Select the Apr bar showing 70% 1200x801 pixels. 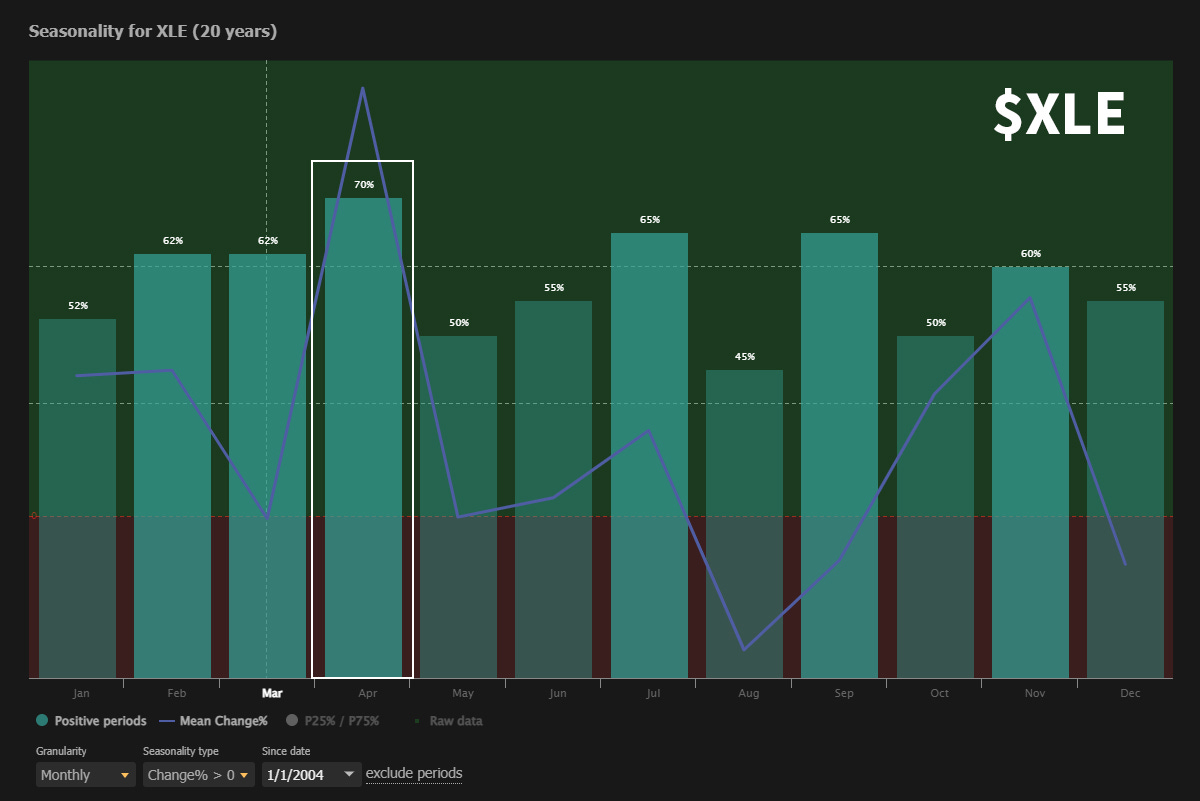pyautogui.click(x=363, y=438)
